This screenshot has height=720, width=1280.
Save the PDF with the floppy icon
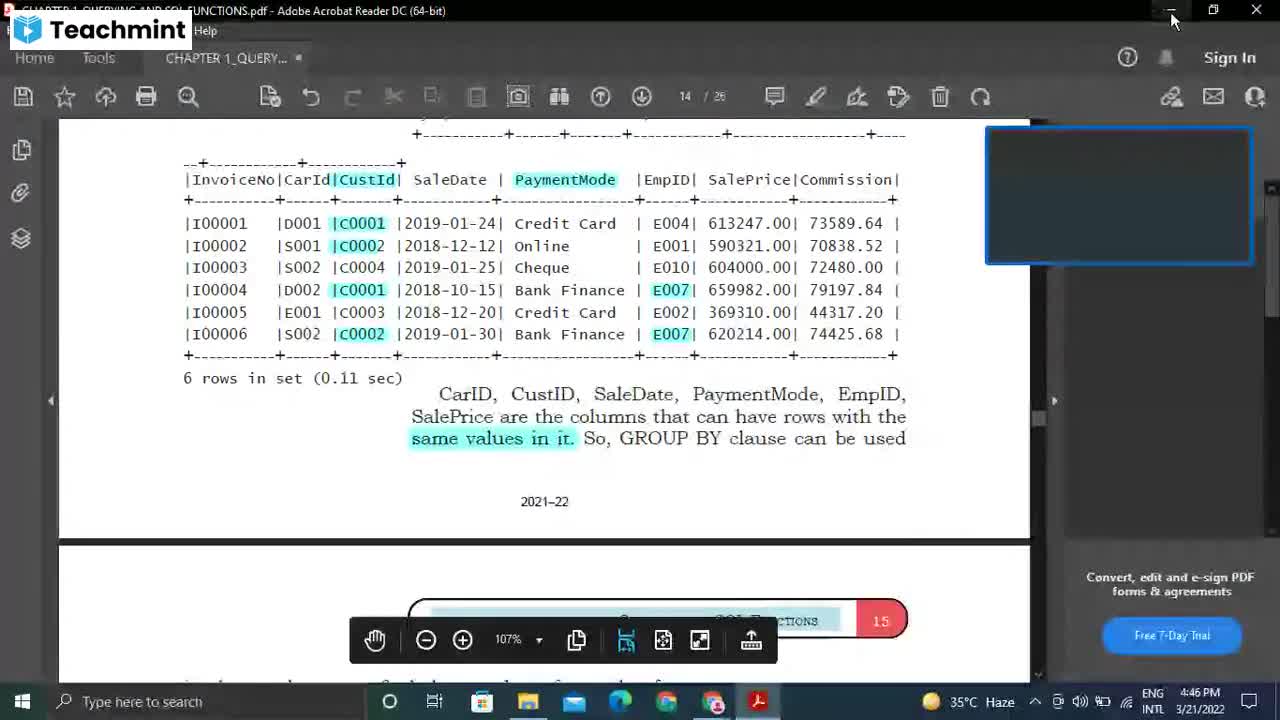(23, 97)
